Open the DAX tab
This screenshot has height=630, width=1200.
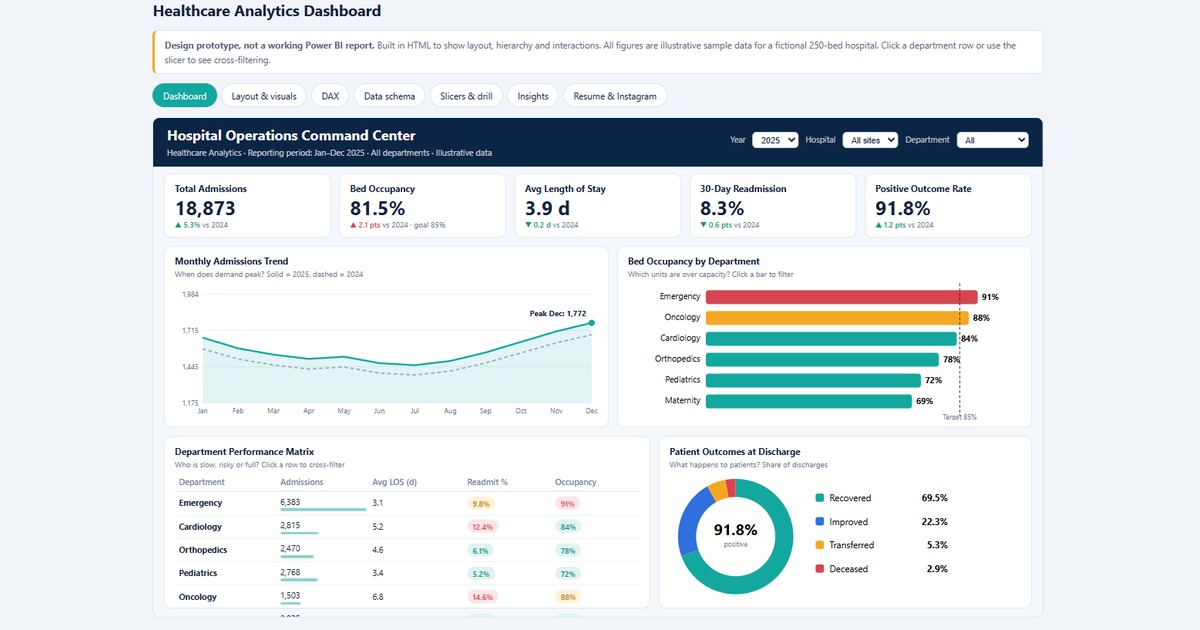pyautogui.click(x=330, y=96)
